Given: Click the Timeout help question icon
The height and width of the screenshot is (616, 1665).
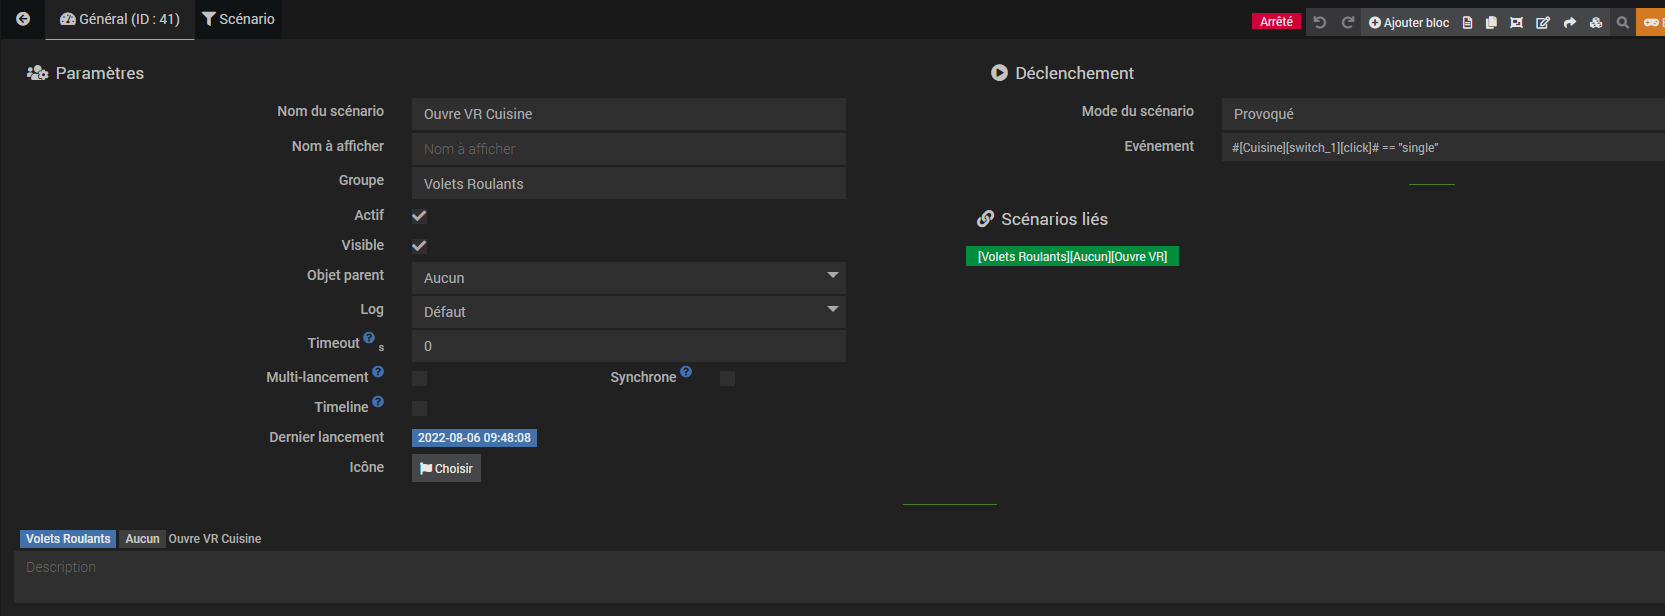Looking at the screenshot, I should pos(369,338).
